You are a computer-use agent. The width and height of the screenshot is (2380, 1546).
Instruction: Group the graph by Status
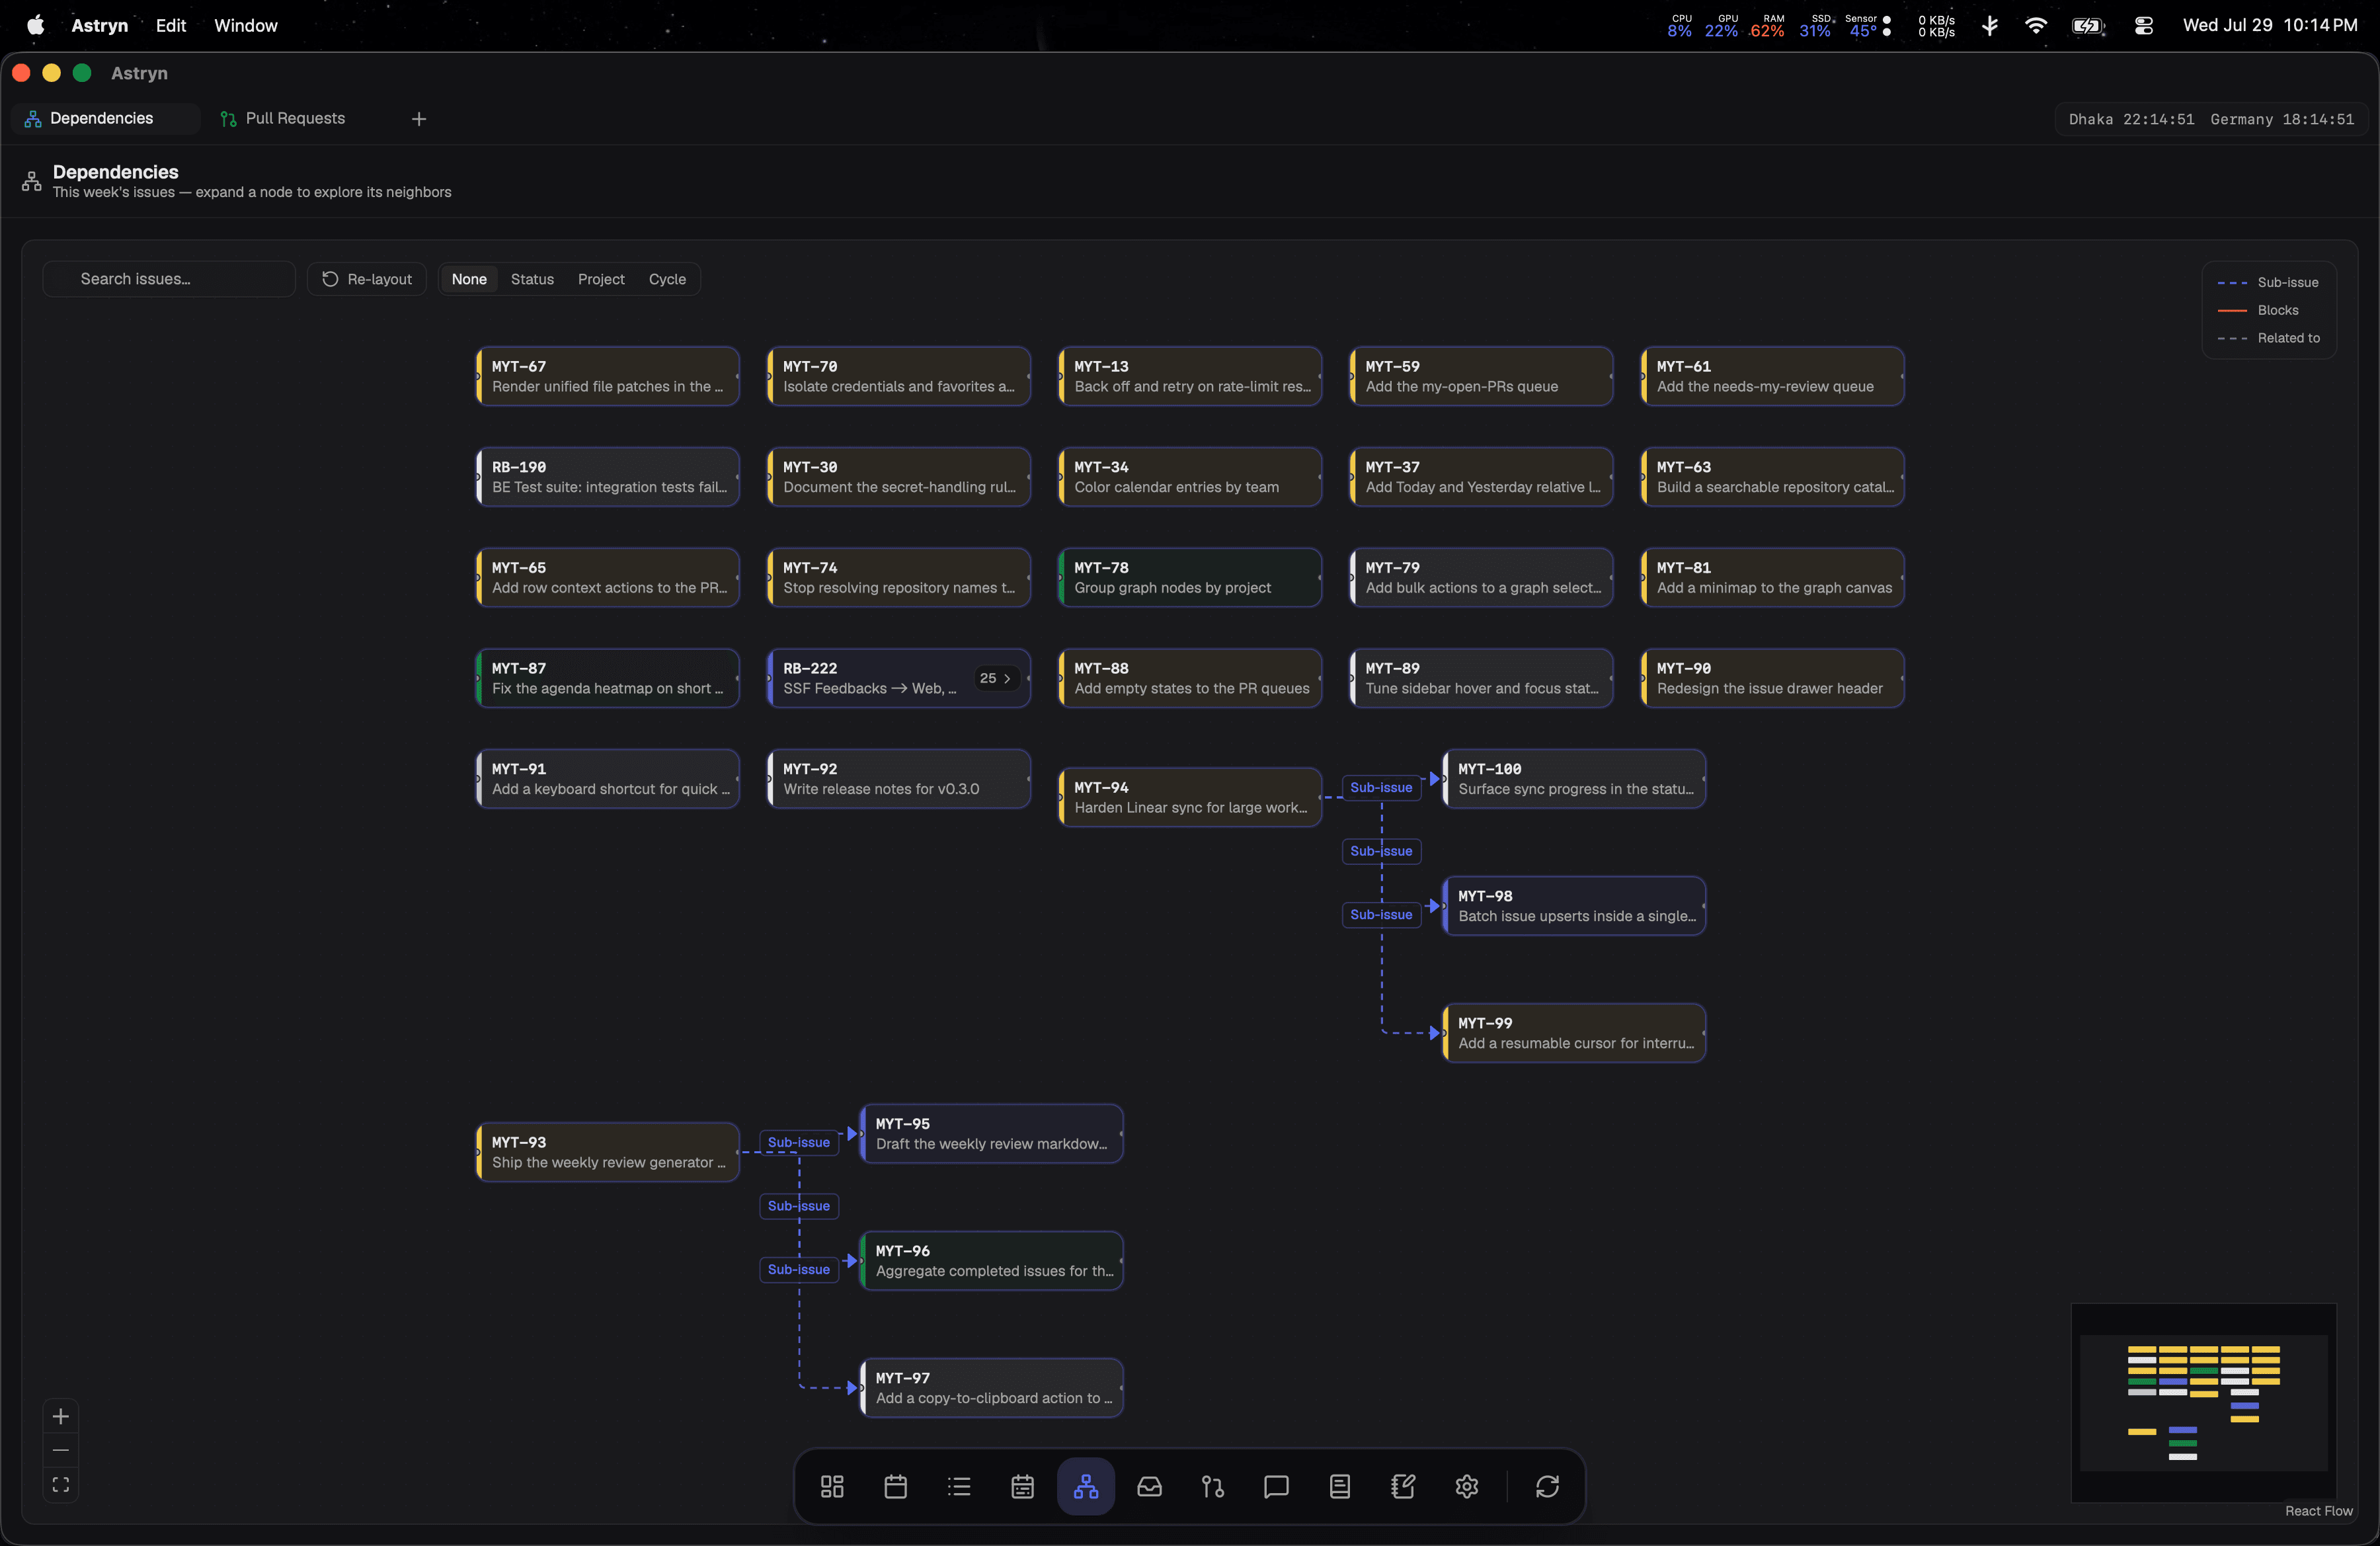tap(532, 279)
